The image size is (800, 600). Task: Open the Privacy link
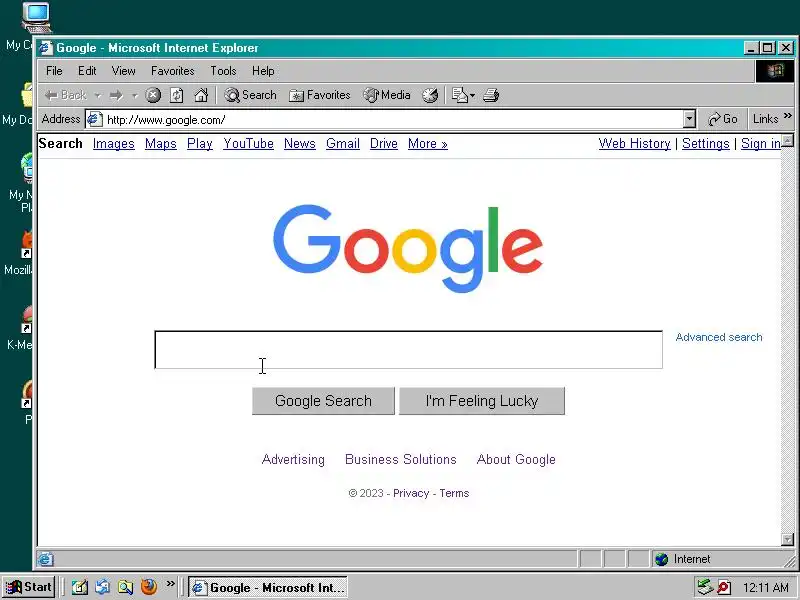[x=411, y=493]
